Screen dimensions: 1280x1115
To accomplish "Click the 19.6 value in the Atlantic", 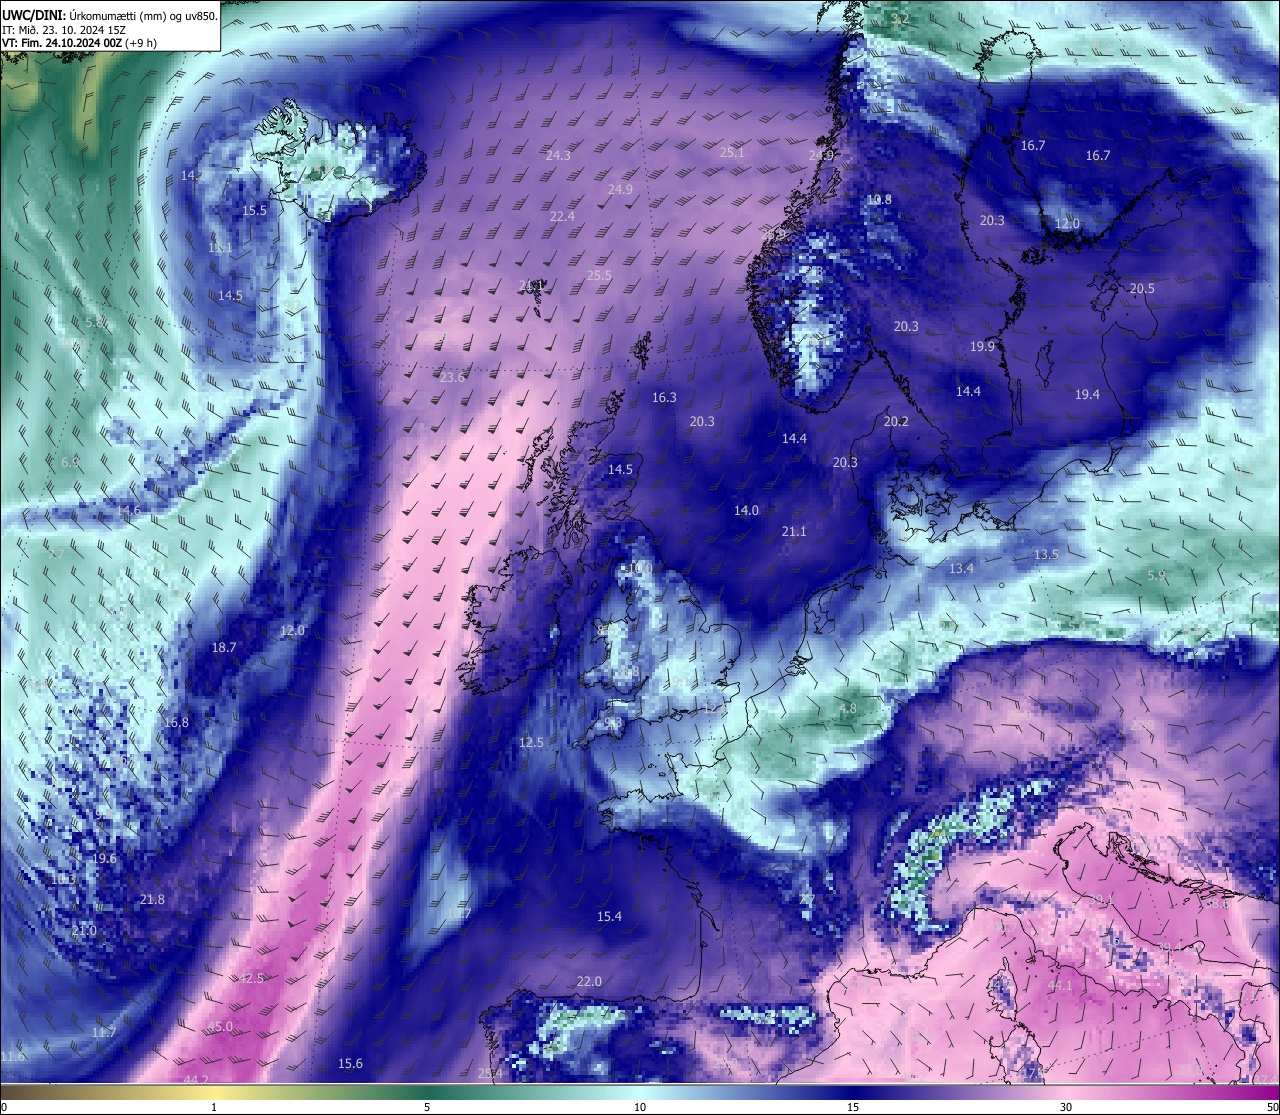I will (104, 859).
